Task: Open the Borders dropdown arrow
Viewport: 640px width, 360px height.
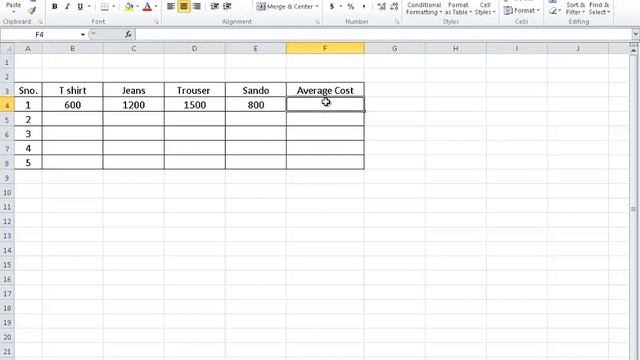Action: coord(113,7)
